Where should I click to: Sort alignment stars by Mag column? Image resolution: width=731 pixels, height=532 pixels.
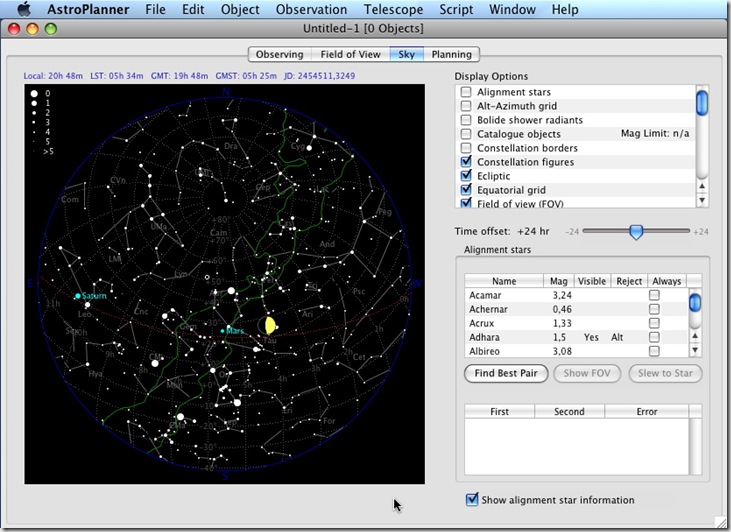click(x=559, y=281)
